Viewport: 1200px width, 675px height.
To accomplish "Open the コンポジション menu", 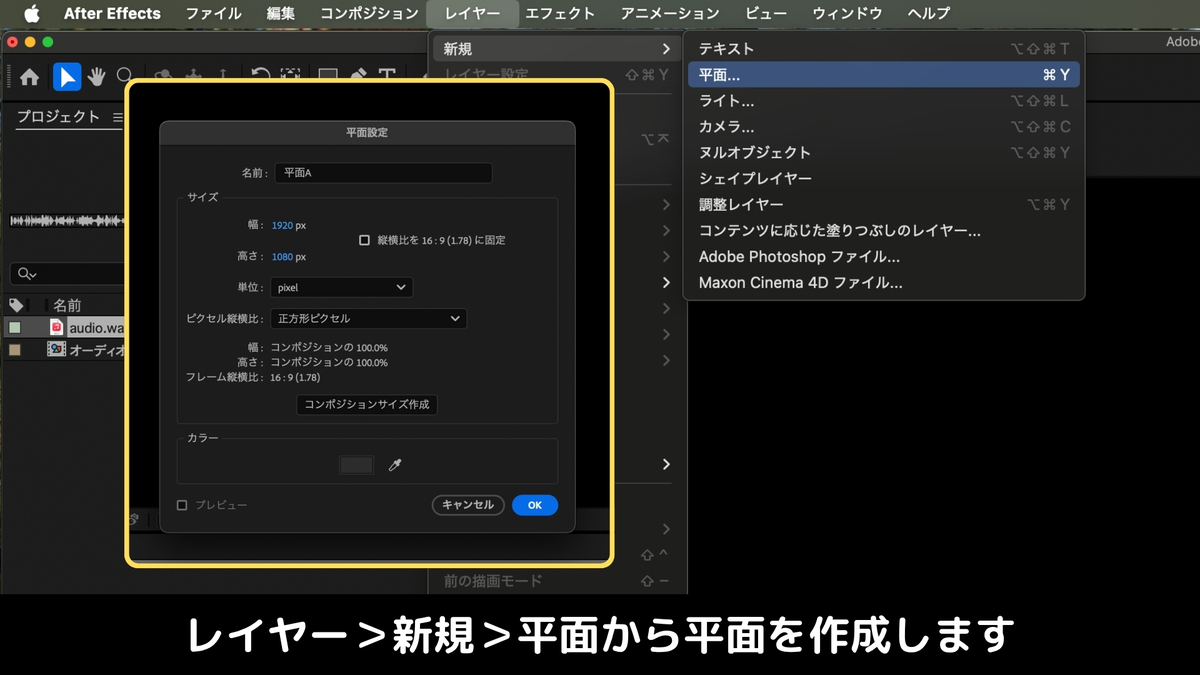I will 369,13.
